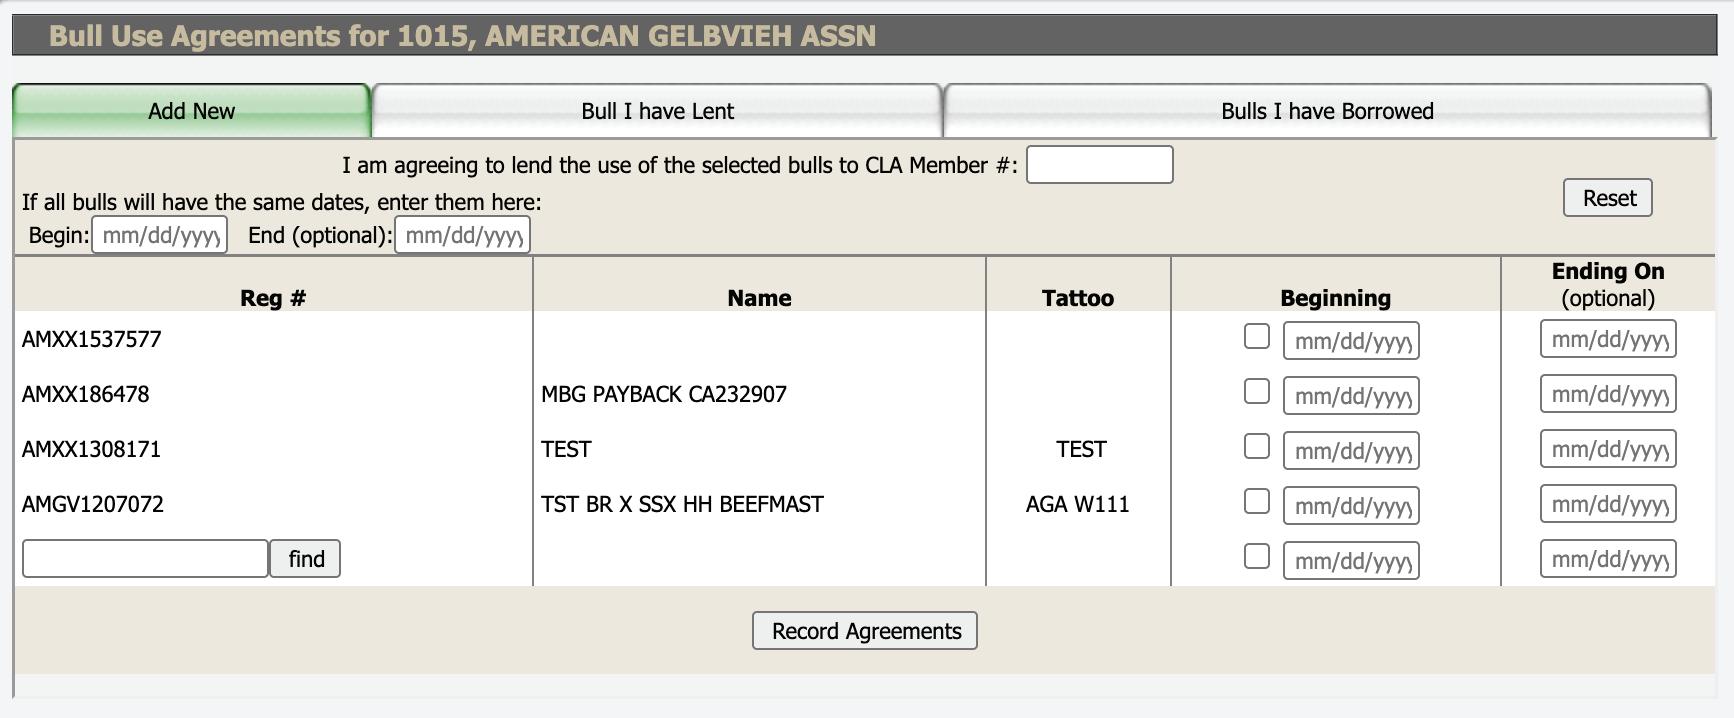The image size is (1734, 718).
Task: Select the MBG PAYBACK CA232907 checkbox
Action: point(1257,392)
